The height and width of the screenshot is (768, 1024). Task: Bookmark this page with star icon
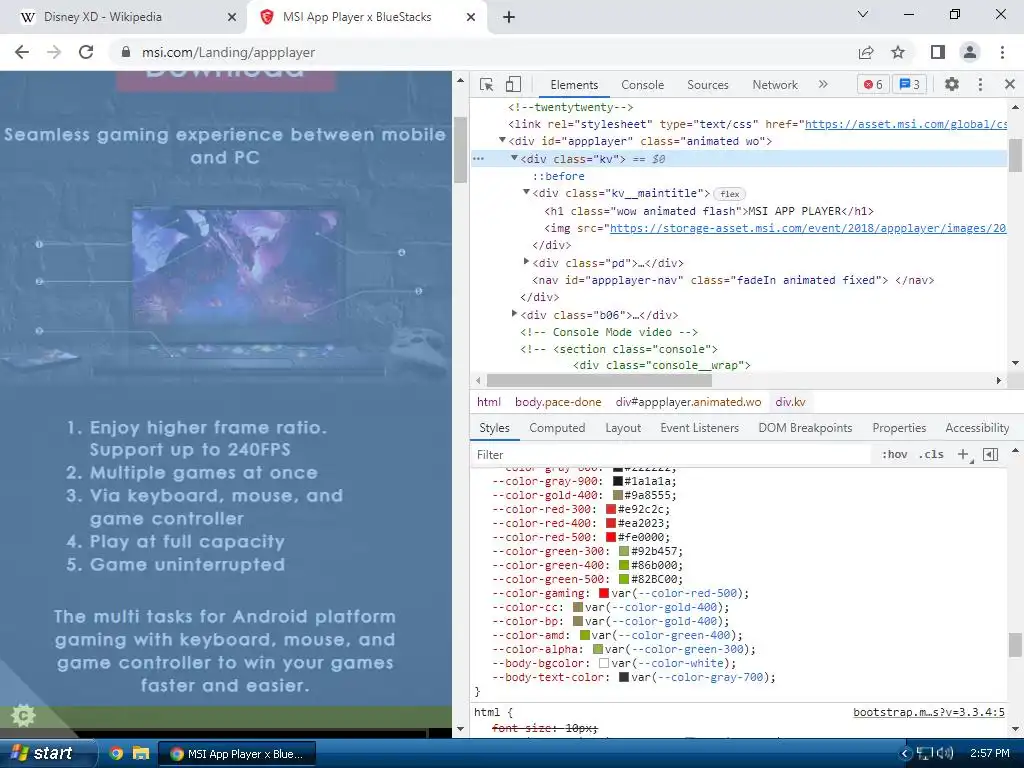[898, 52]
